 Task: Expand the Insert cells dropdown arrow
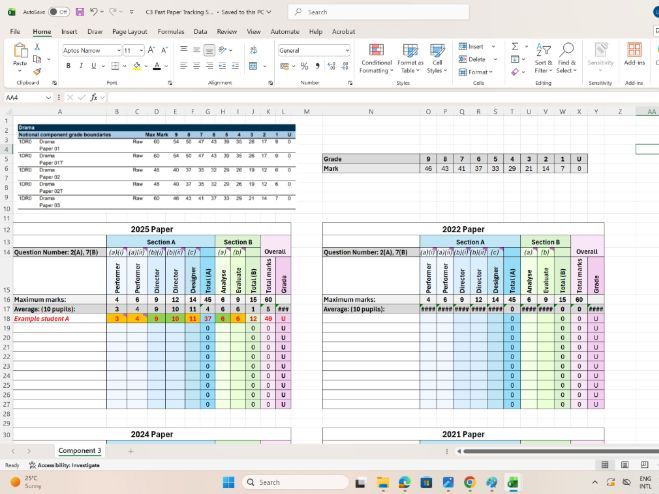[493, 46]
